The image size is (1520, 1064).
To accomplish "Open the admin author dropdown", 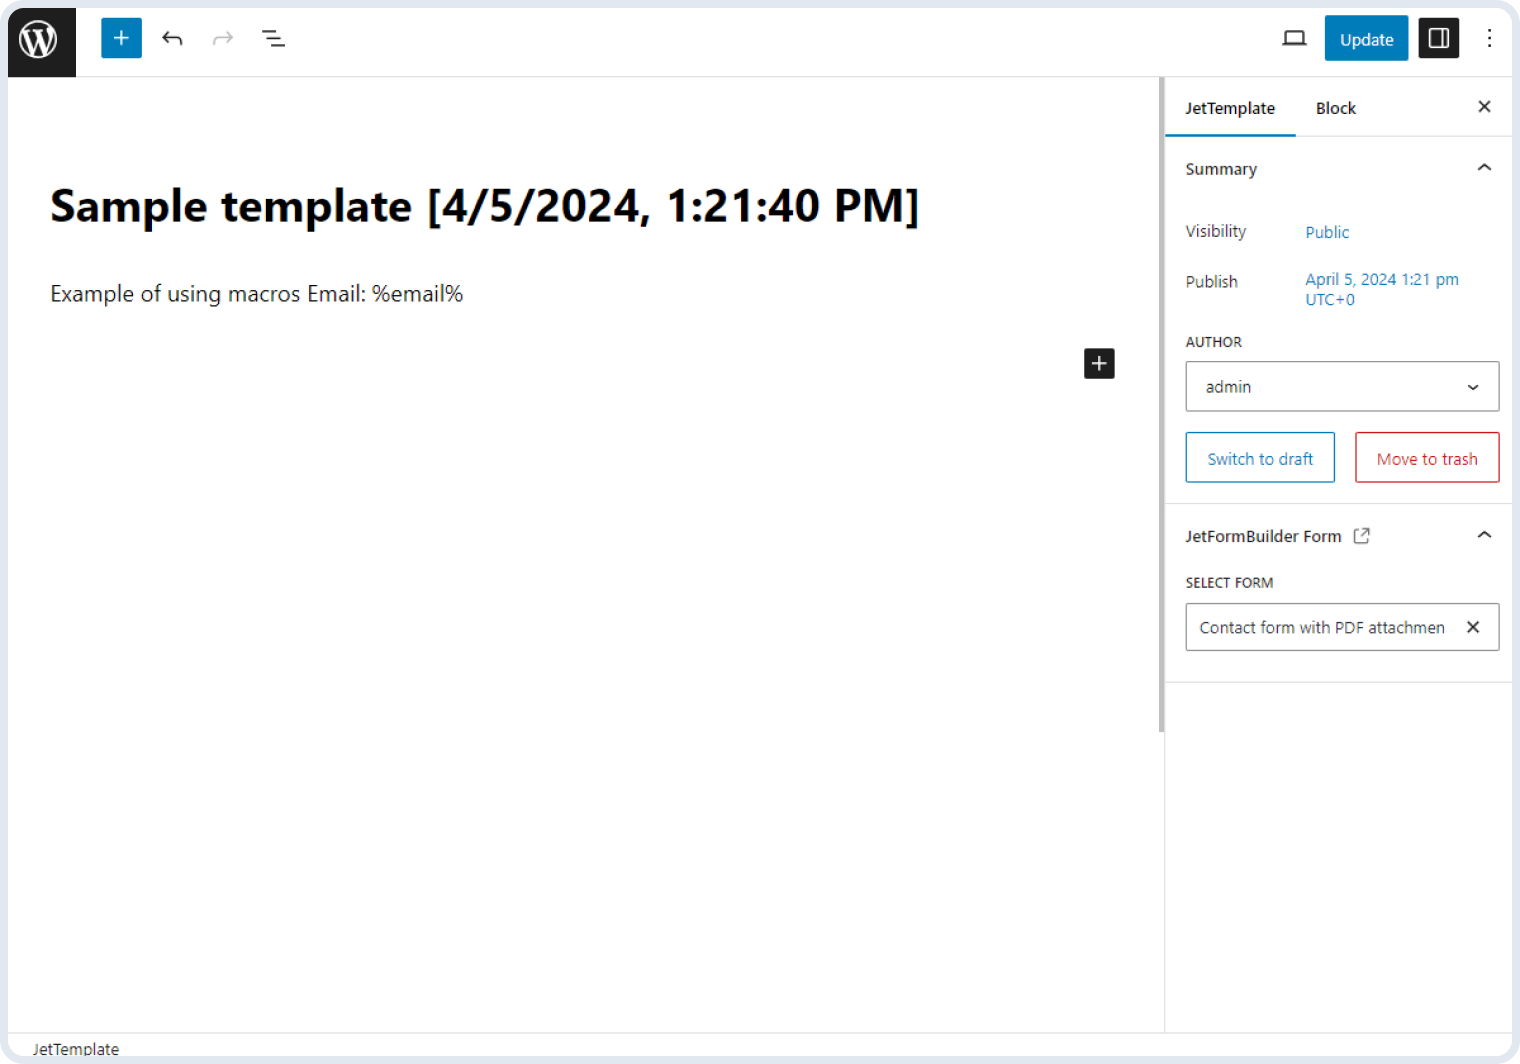I will pos(1342,387).
